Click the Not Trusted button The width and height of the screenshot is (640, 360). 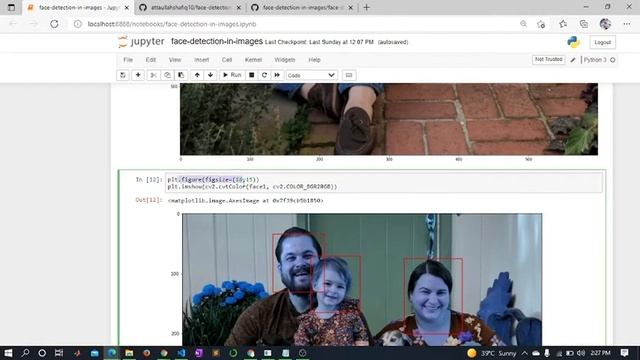click(x=549, y=60)
